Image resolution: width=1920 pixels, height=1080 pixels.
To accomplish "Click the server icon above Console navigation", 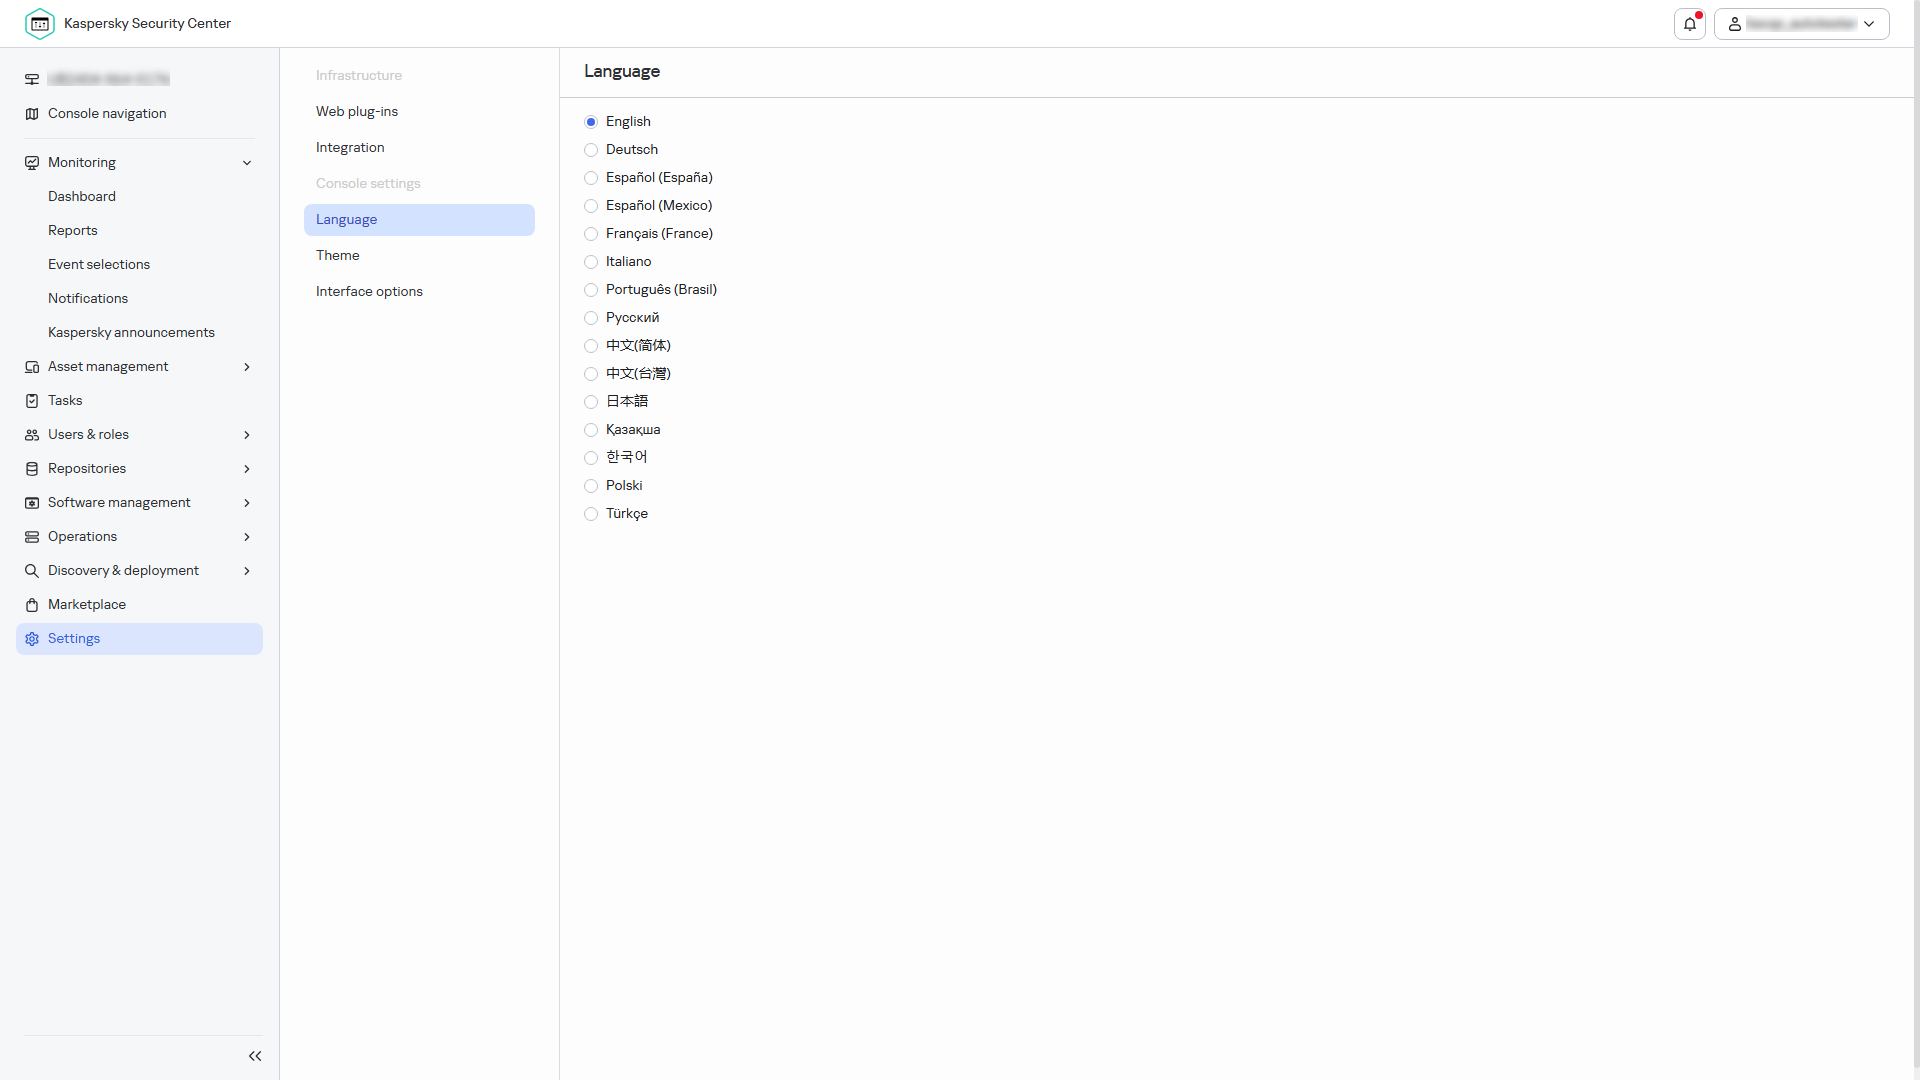I will pyautogui.click(x=32, y=79).
